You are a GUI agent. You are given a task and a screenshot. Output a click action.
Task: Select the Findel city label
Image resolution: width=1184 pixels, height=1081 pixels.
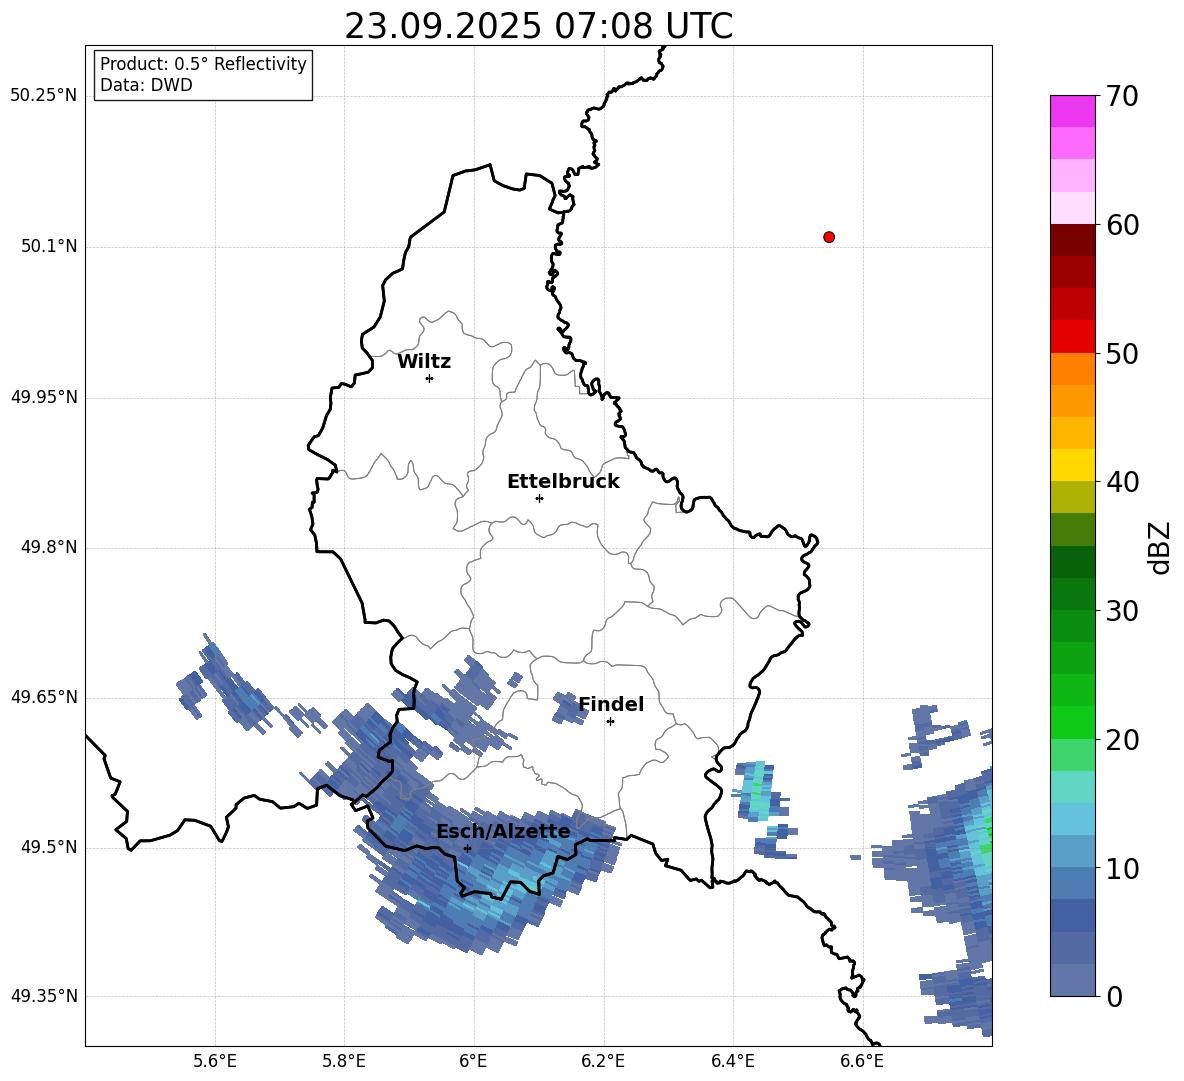coord(611,704)
